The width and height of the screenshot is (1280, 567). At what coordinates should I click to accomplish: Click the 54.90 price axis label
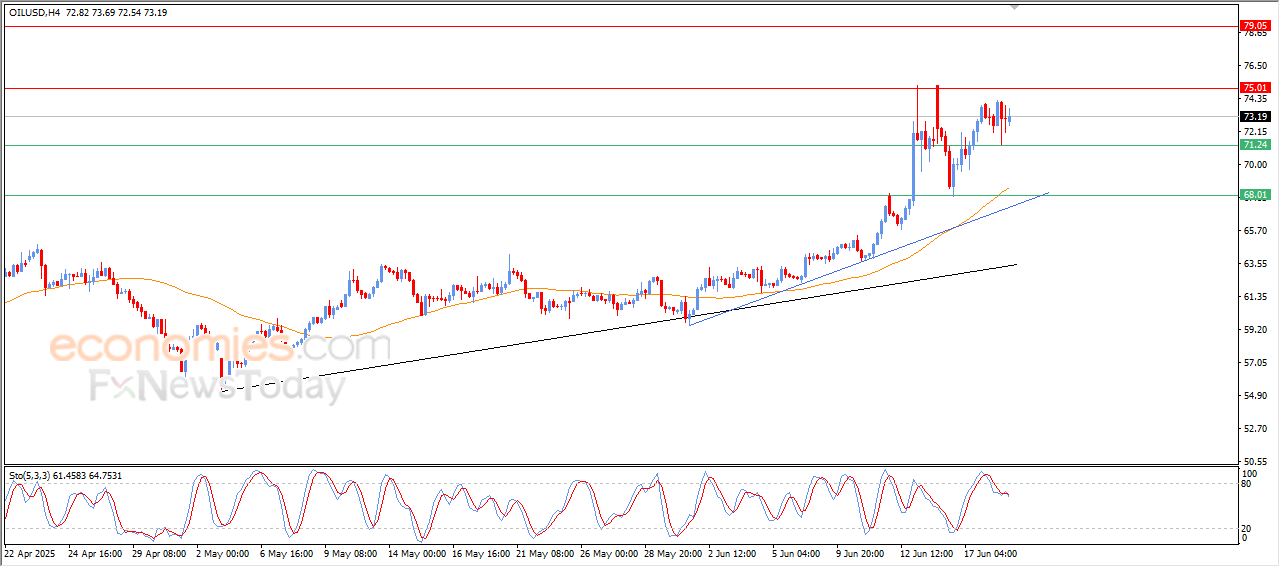1254,396
